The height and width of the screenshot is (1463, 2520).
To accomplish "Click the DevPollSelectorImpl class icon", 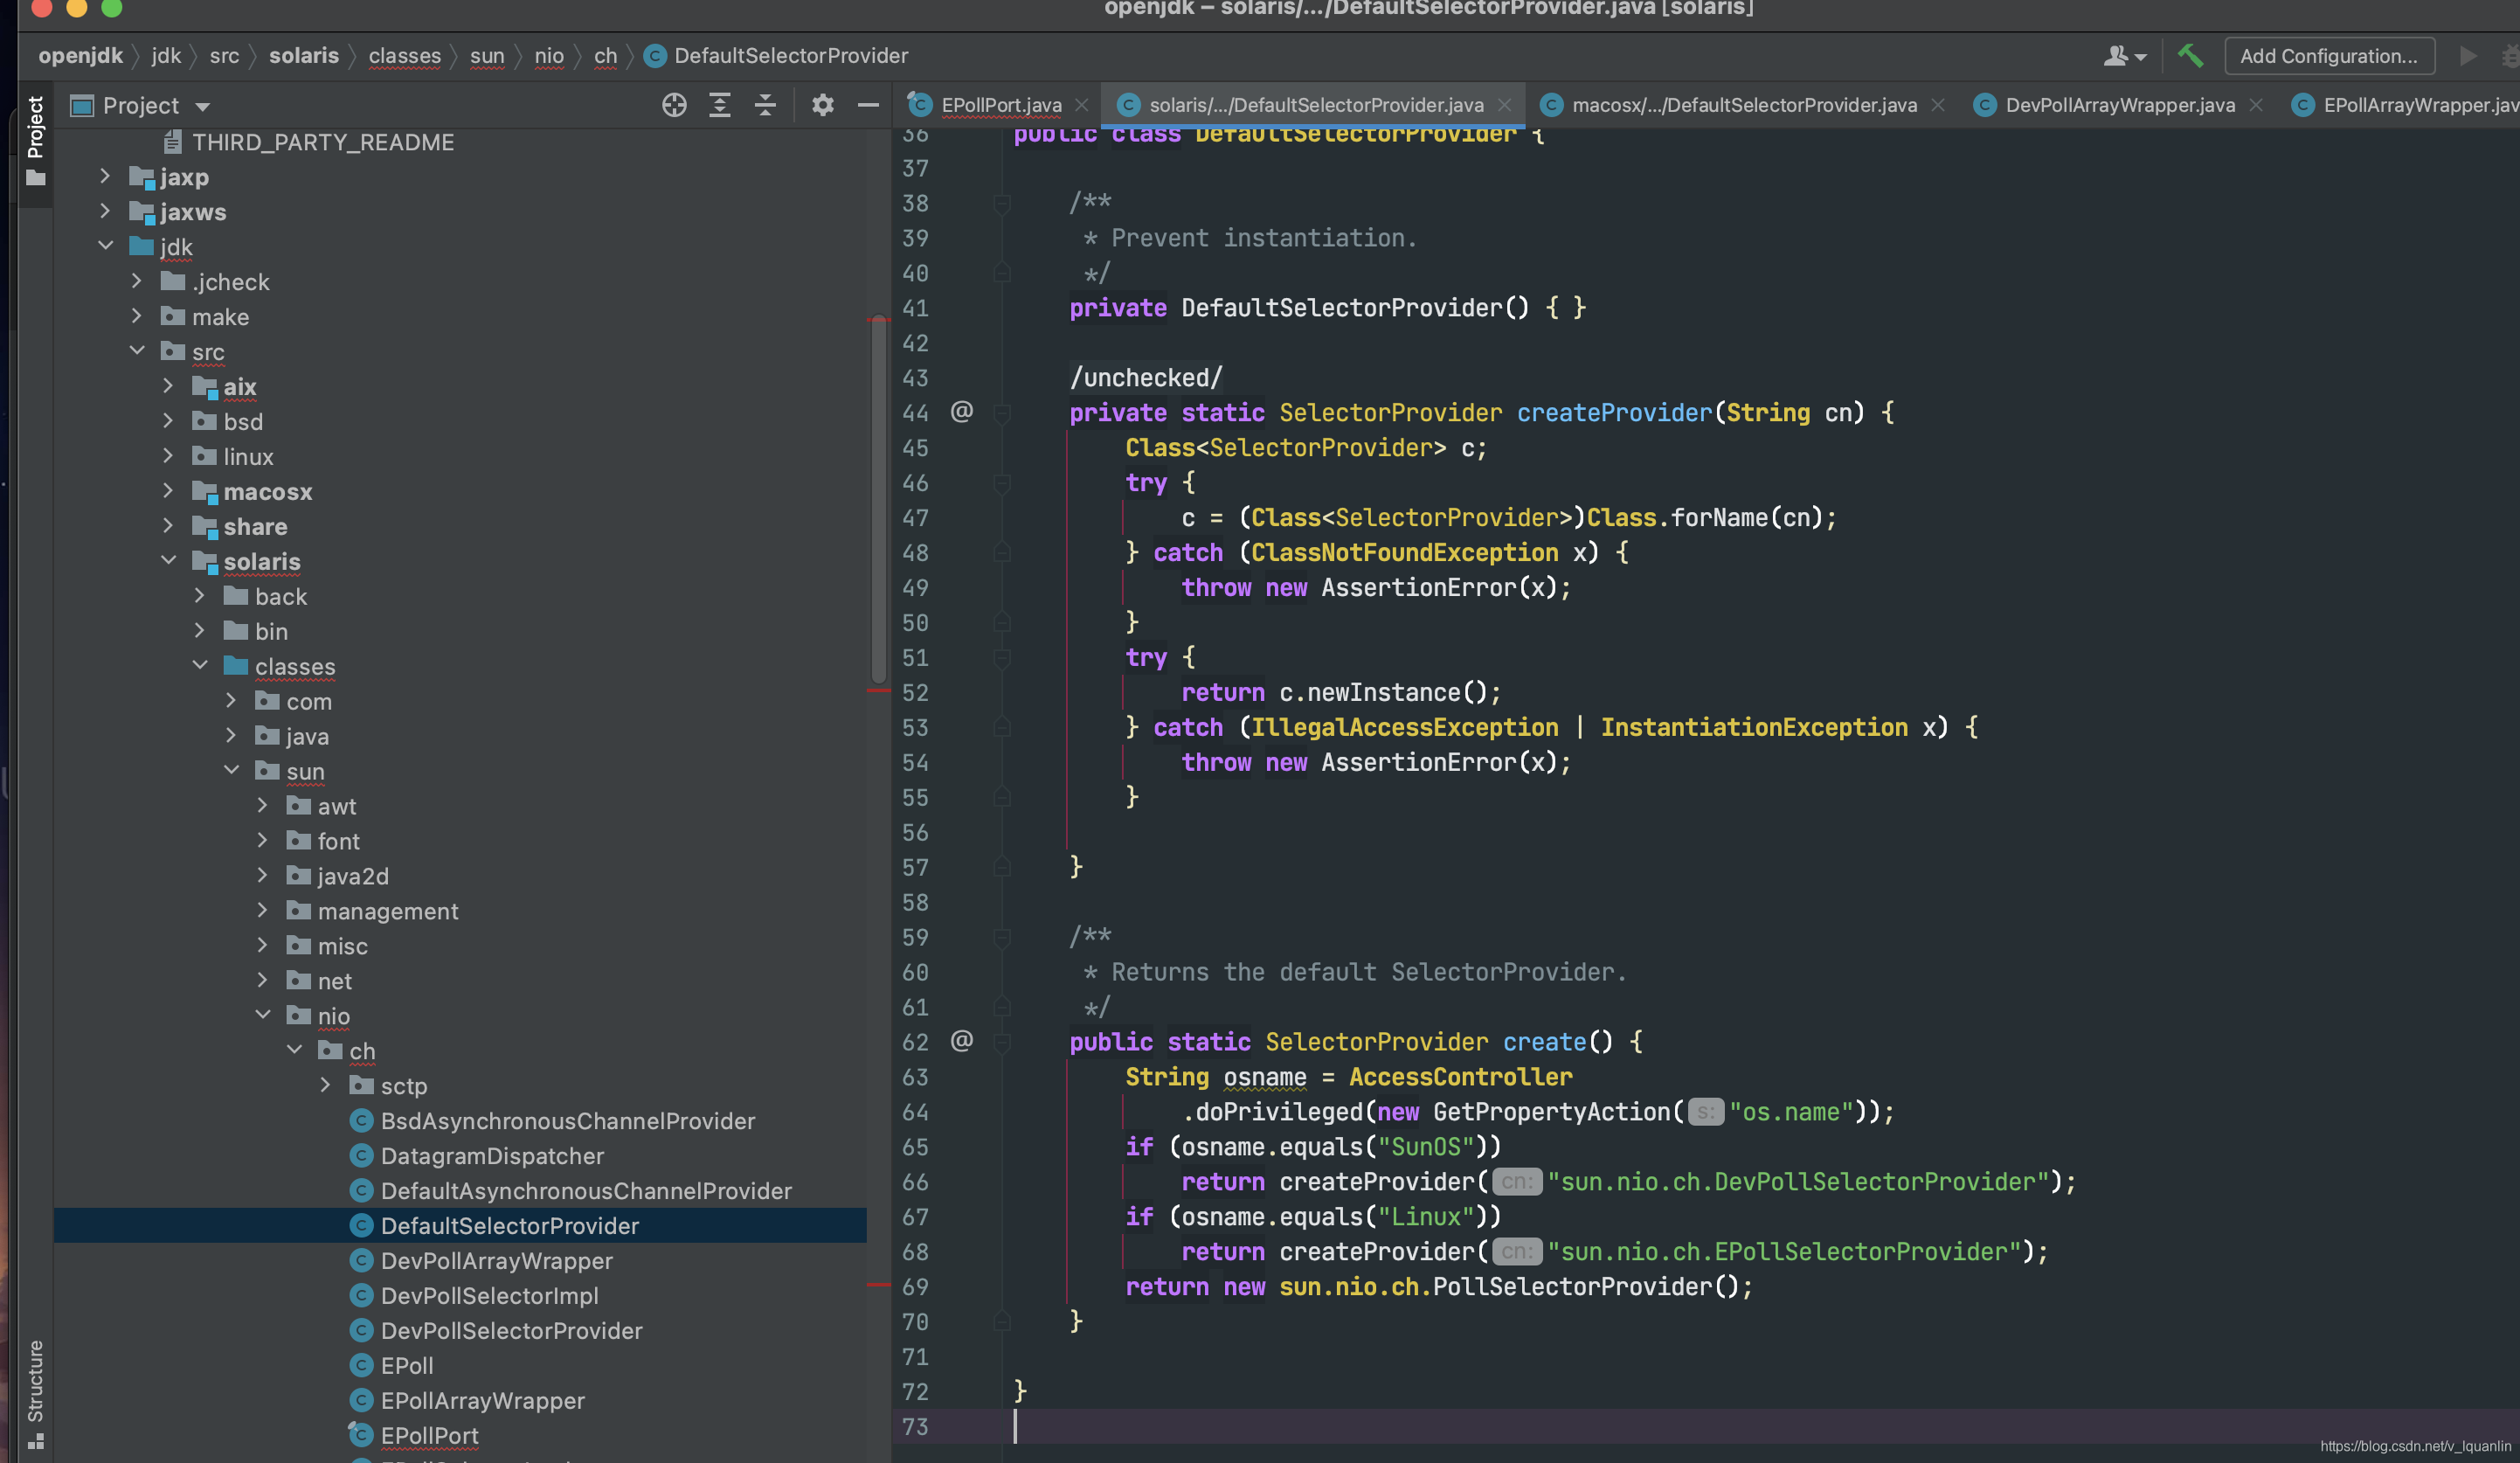I will click(x=361, y=1295).
